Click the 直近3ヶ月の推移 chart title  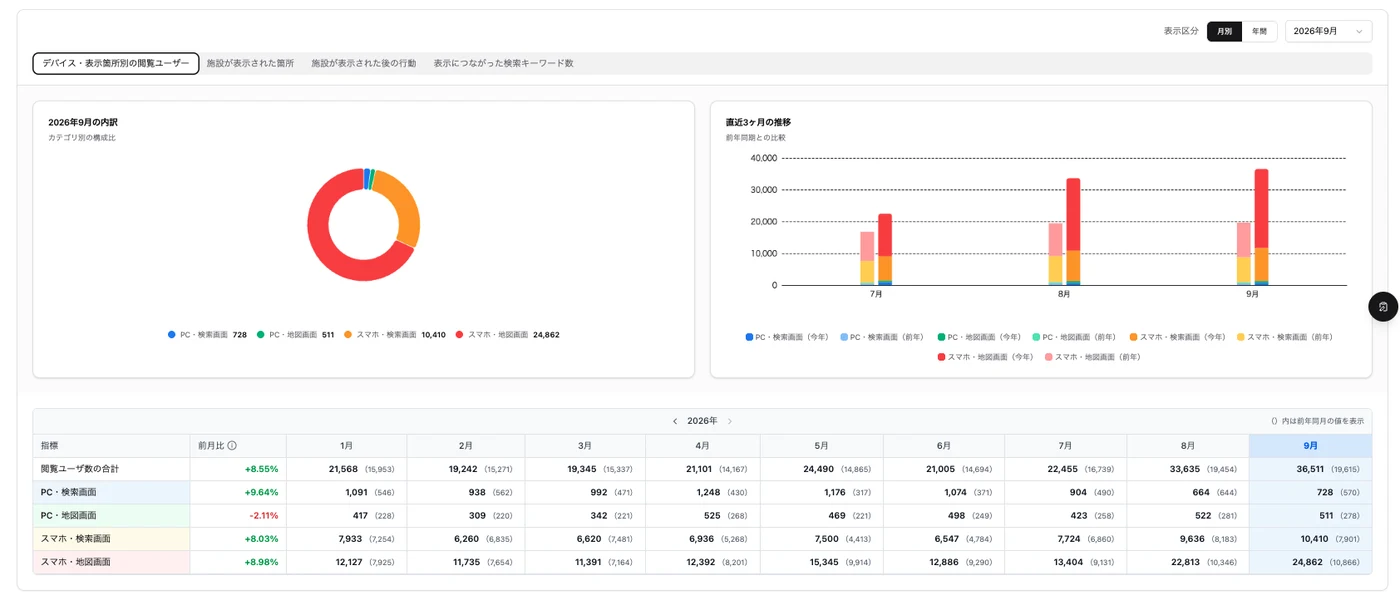758,122
